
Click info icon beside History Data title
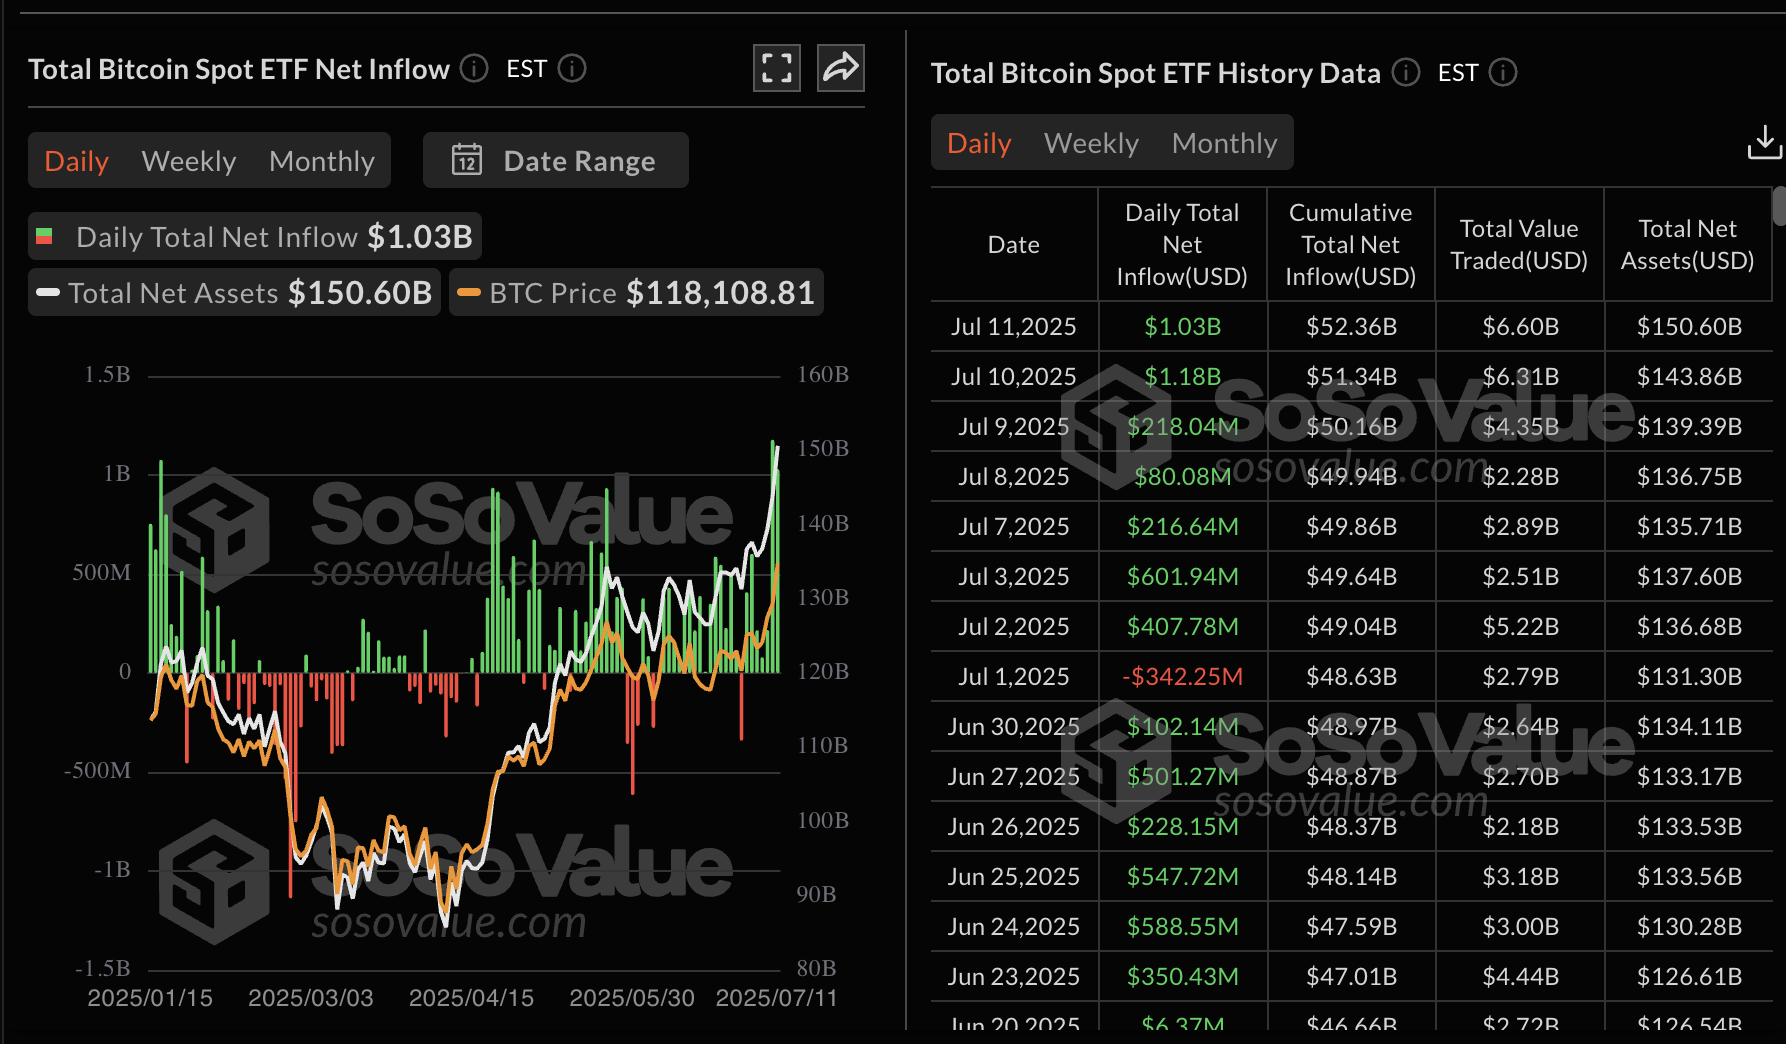tap(1406, 72)
